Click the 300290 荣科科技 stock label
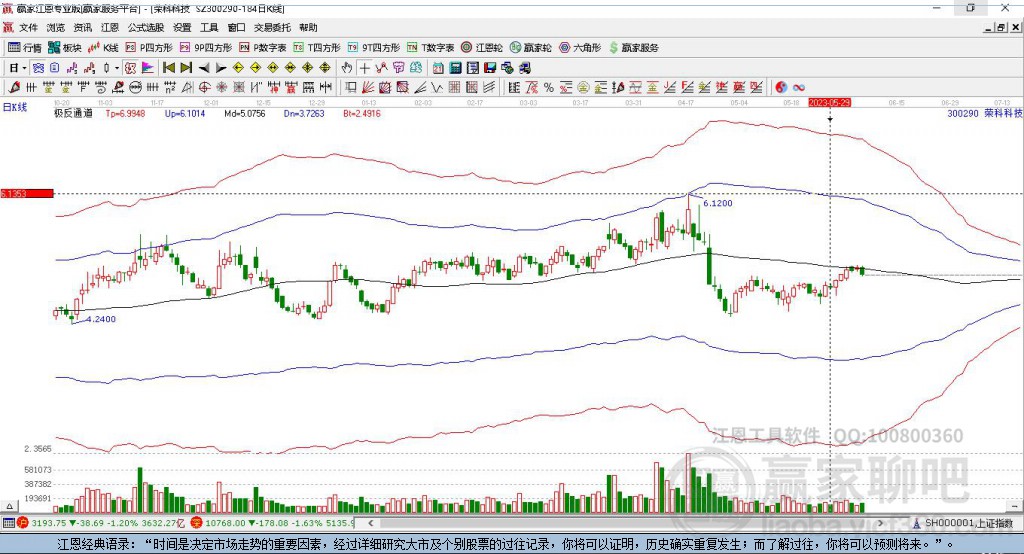 click(984, 114)
